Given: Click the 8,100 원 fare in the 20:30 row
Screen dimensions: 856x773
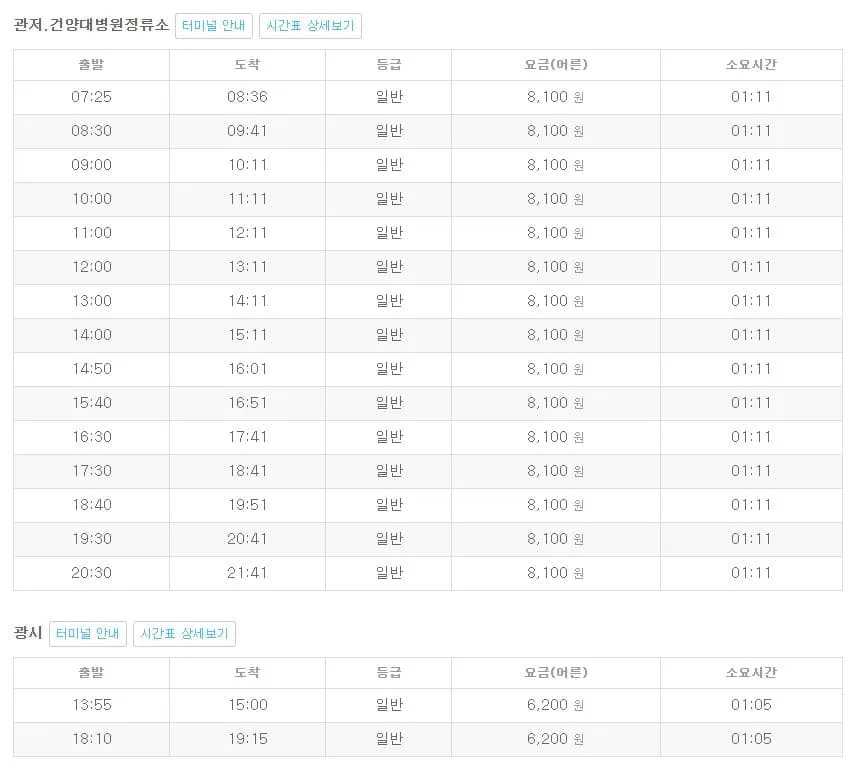Looking at the screenshot, I should coord(555,573).
